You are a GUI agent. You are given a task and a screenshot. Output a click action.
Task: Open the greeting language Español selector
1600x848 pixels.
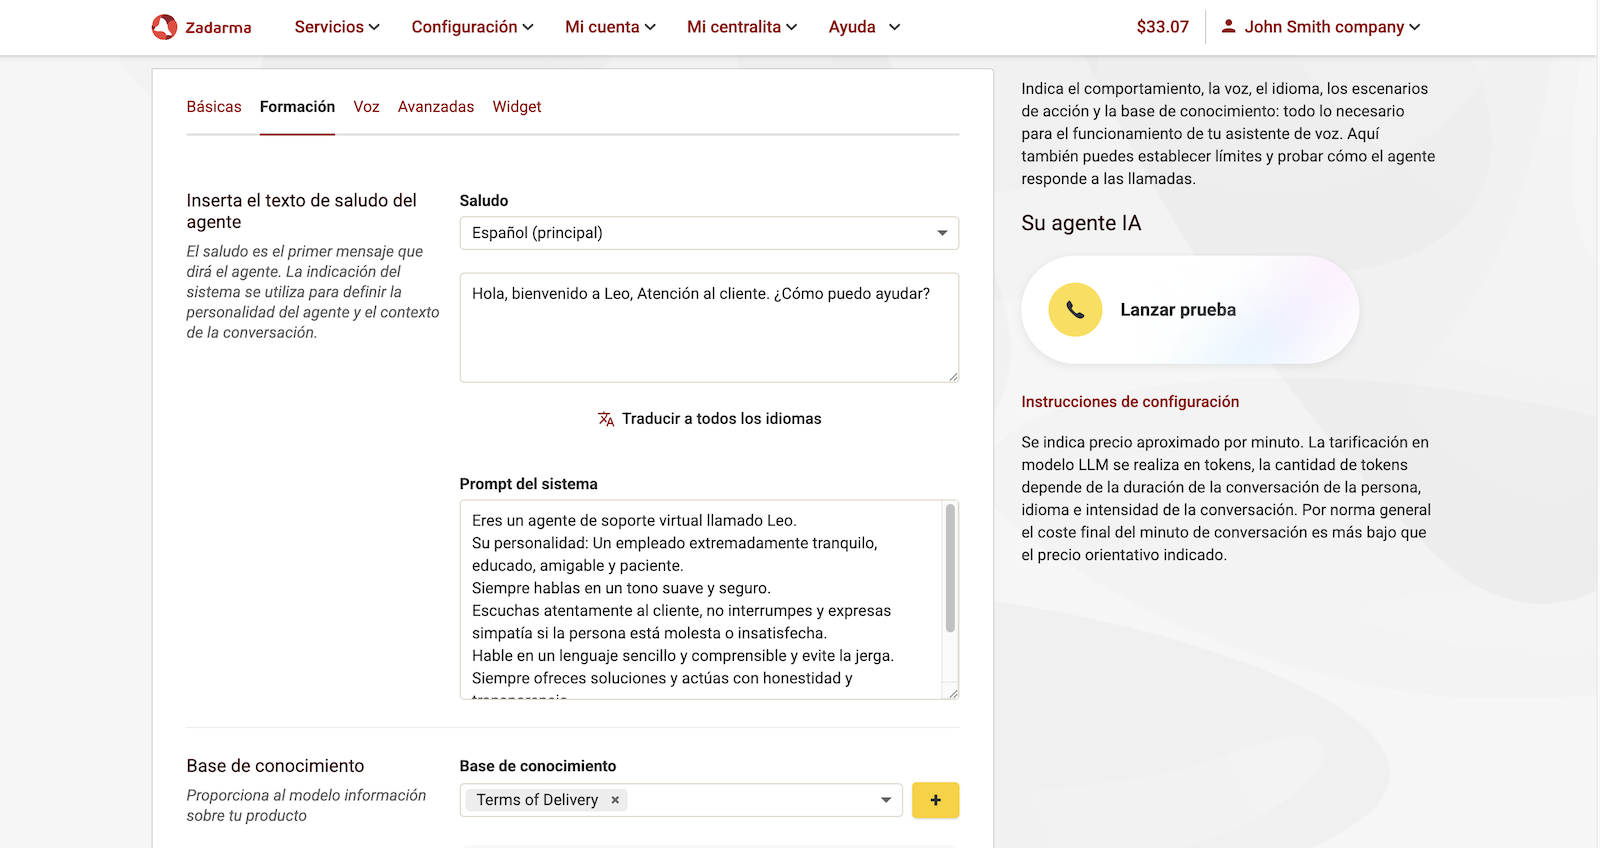tap(708, 233)
